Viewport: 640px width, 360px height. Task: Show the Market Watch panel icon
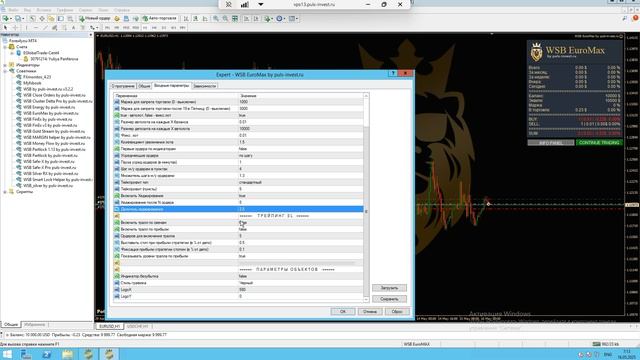pos(32,18)
